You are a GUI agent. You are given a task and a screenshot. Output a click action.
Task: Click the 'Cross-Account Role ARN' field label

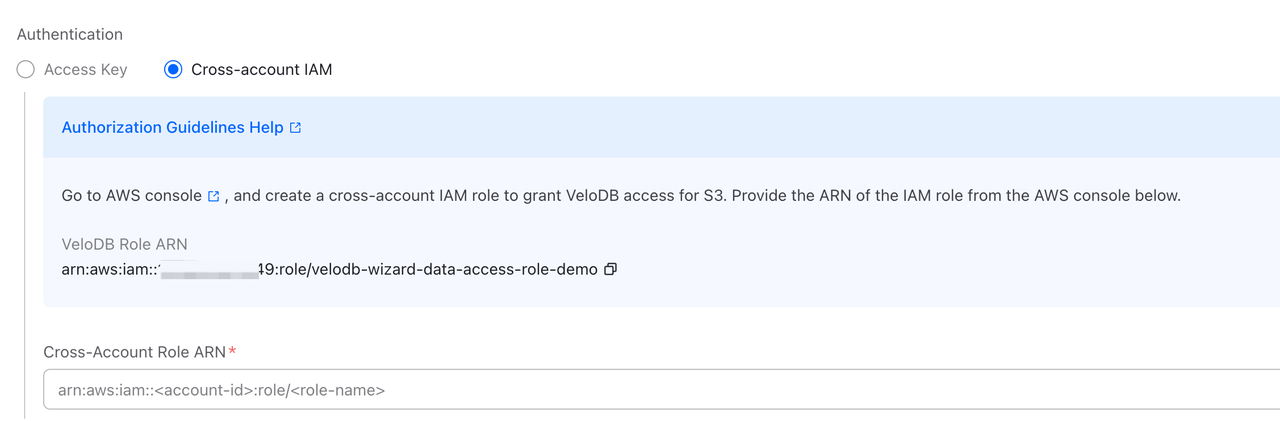tap(134, 352)
